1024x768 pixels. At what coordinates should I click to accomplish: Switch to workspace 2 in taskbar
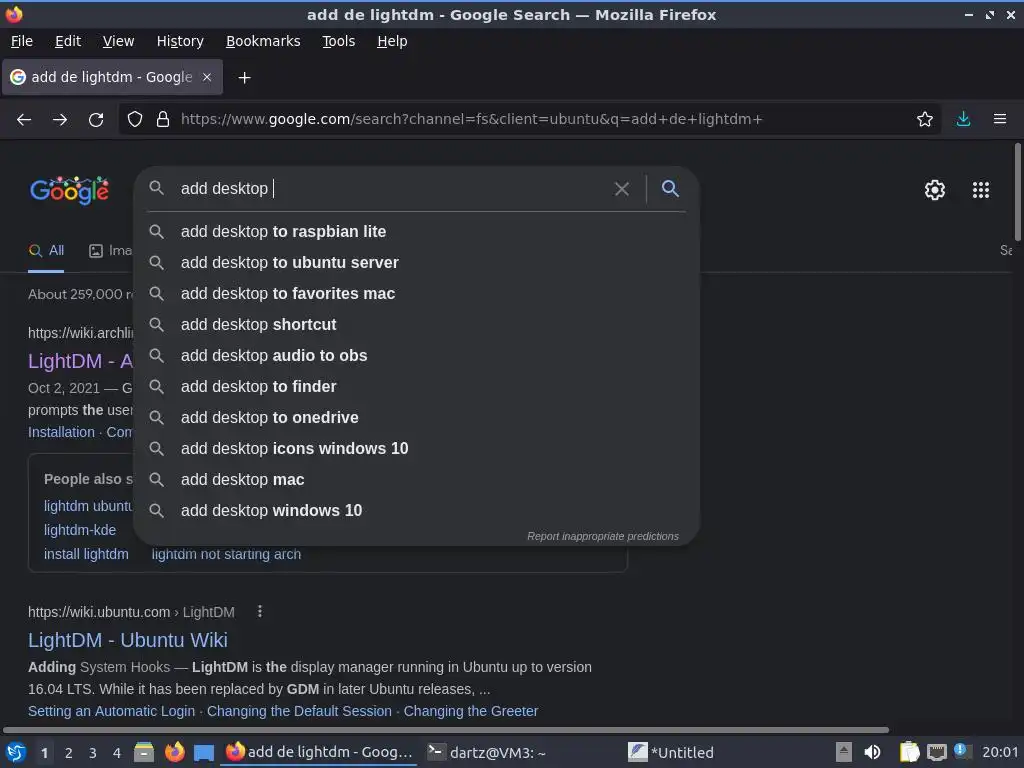pyautogui.click(x=69, y=753)
